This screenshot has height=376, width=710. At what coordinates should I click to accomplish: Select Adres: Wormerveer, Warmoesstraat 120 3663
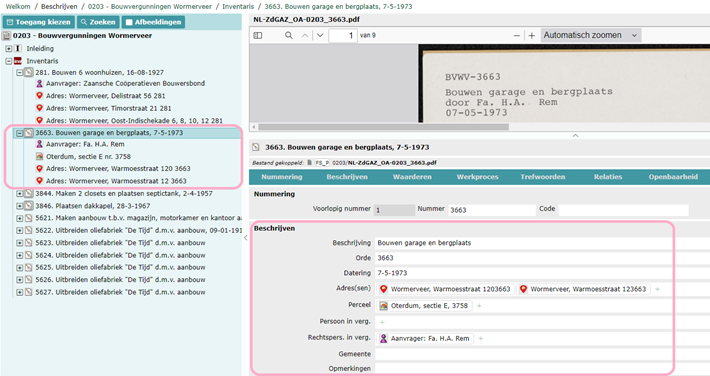118,169
